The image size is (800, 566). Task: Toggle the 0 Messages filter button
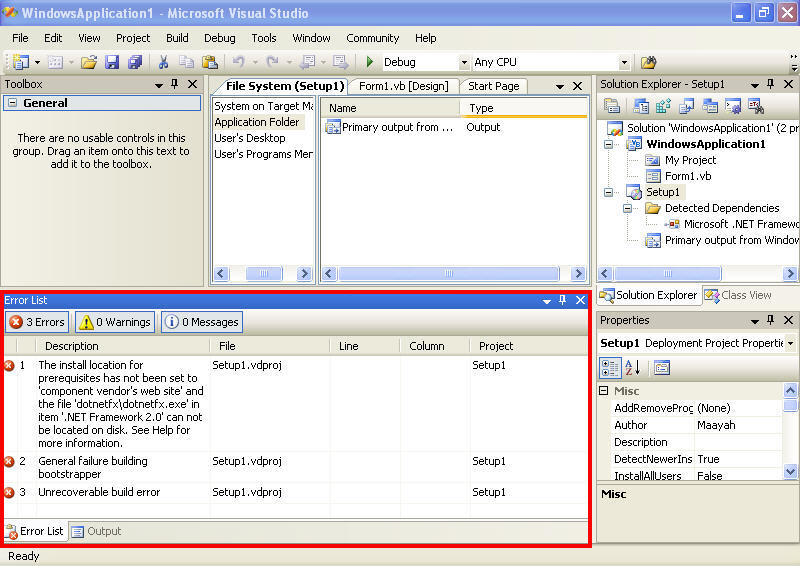(202, 322)
